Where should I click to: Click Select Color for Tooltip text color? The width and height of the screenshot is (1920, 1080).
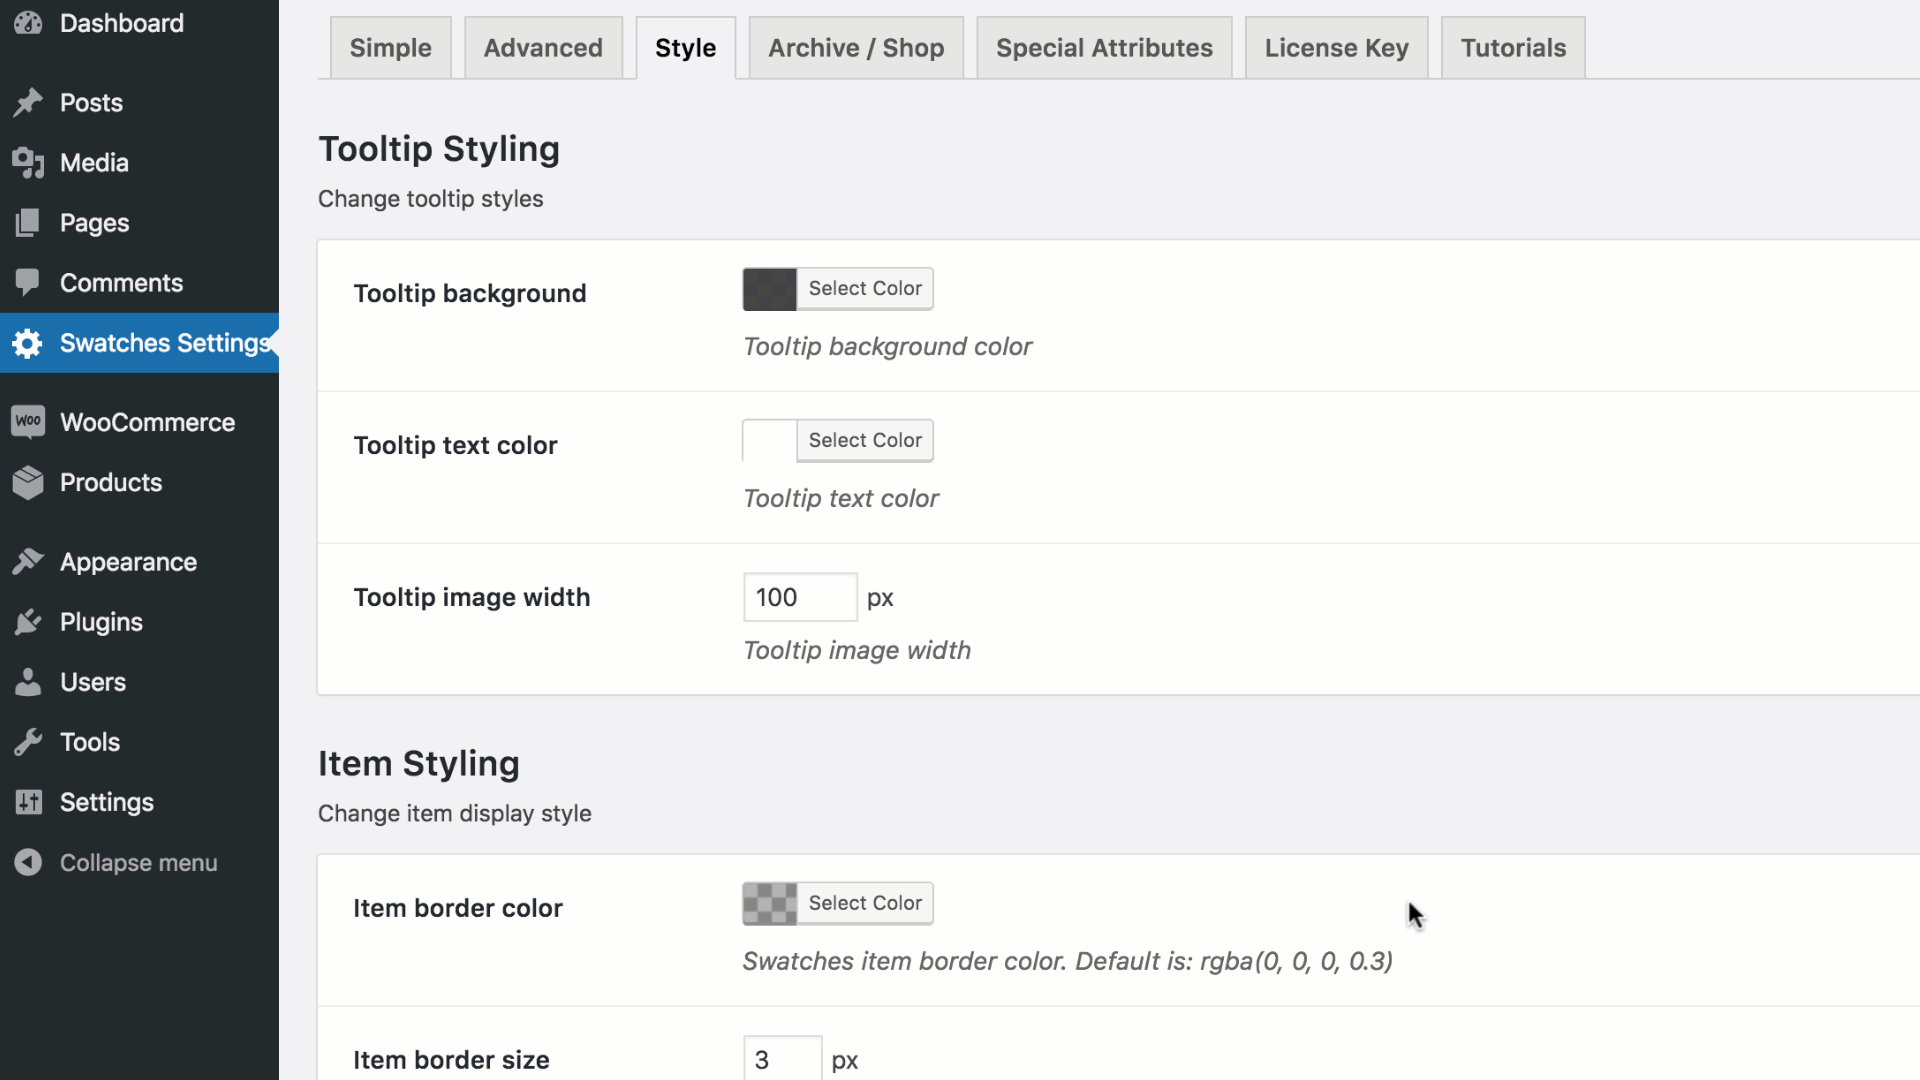[864, 440]
